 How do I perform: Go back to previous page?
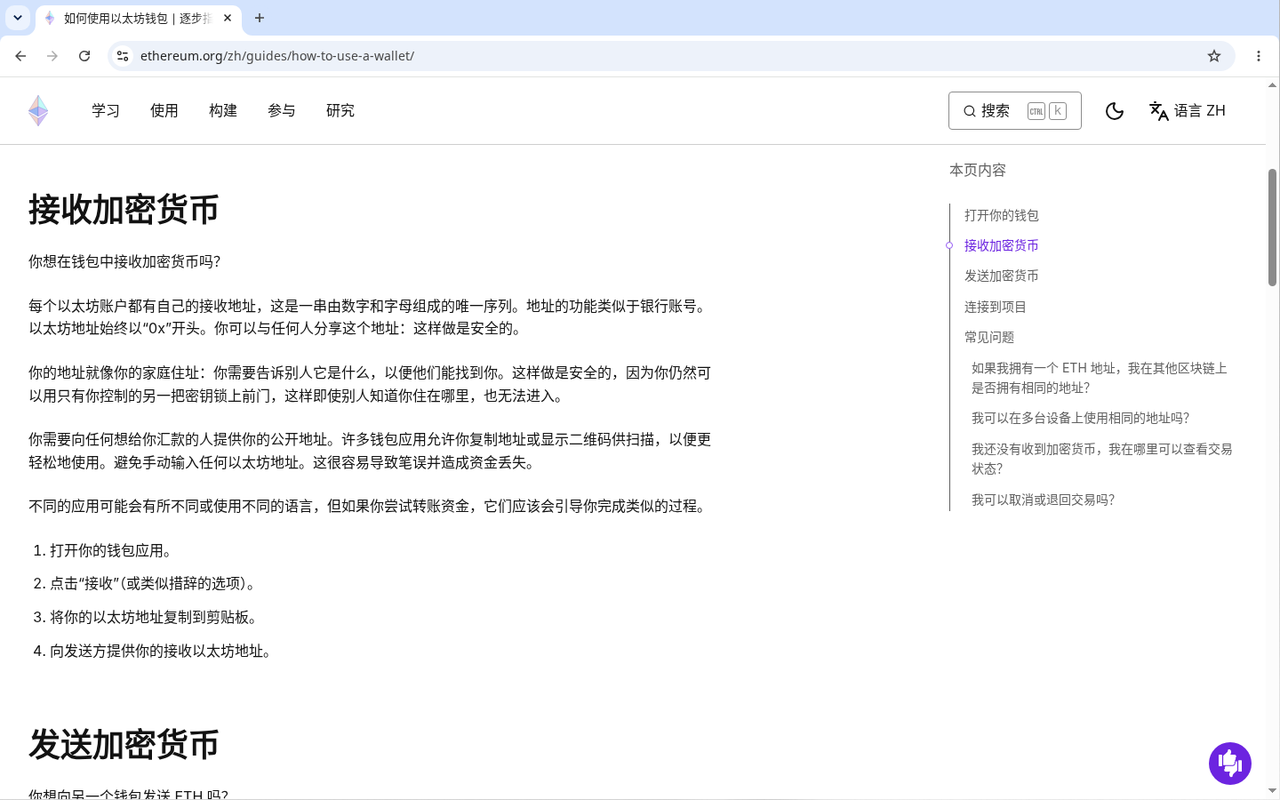click(21, 56)
